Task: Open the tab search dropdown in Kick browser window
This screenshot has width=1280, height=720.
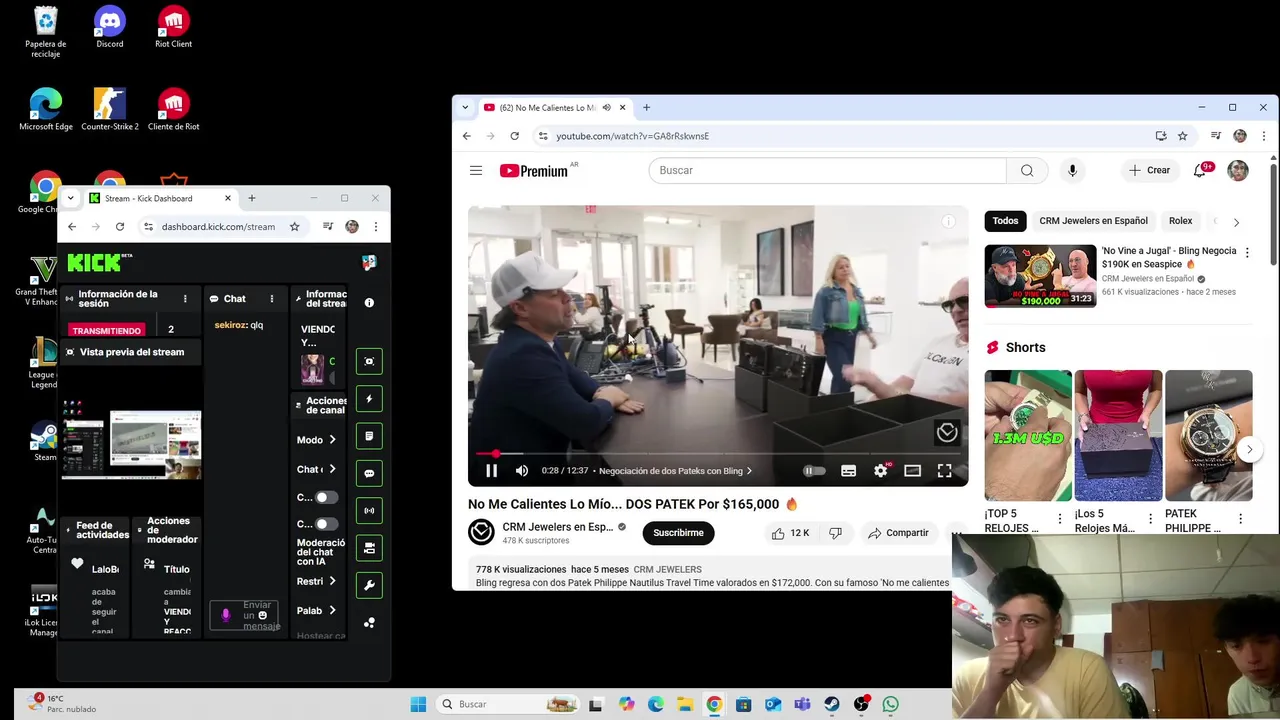Action: point(70,198)
